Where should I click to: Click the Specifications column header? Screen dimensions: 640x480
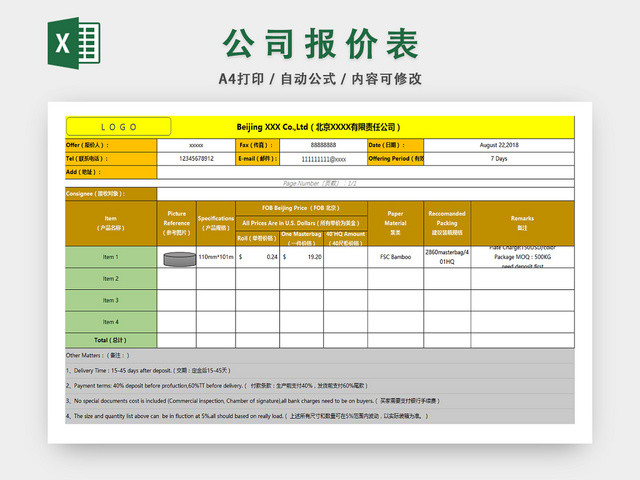click(x=216, y=223)
